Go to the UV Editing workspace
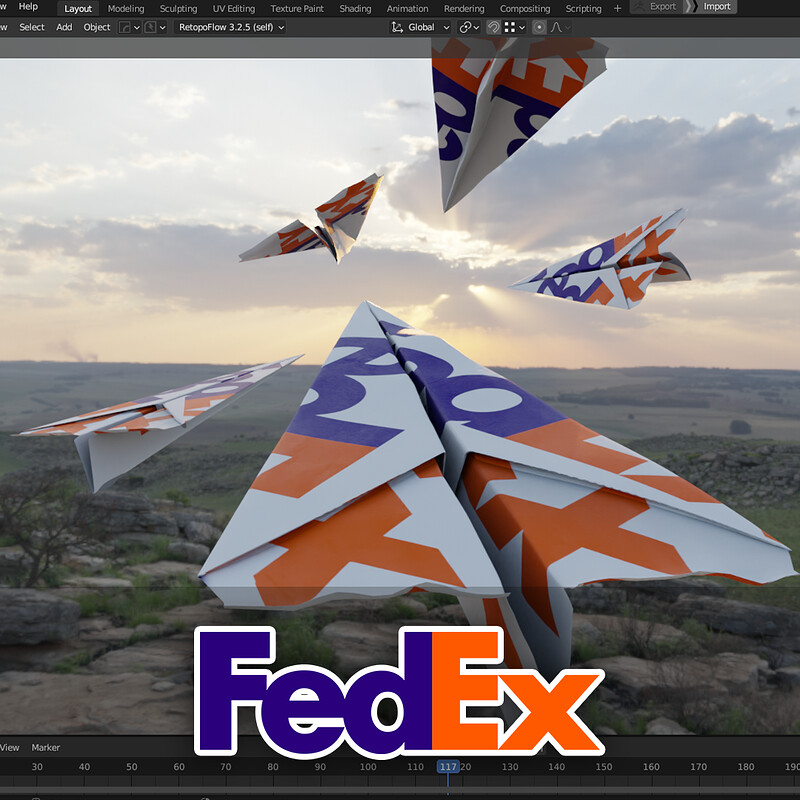 tap(234, 9)
